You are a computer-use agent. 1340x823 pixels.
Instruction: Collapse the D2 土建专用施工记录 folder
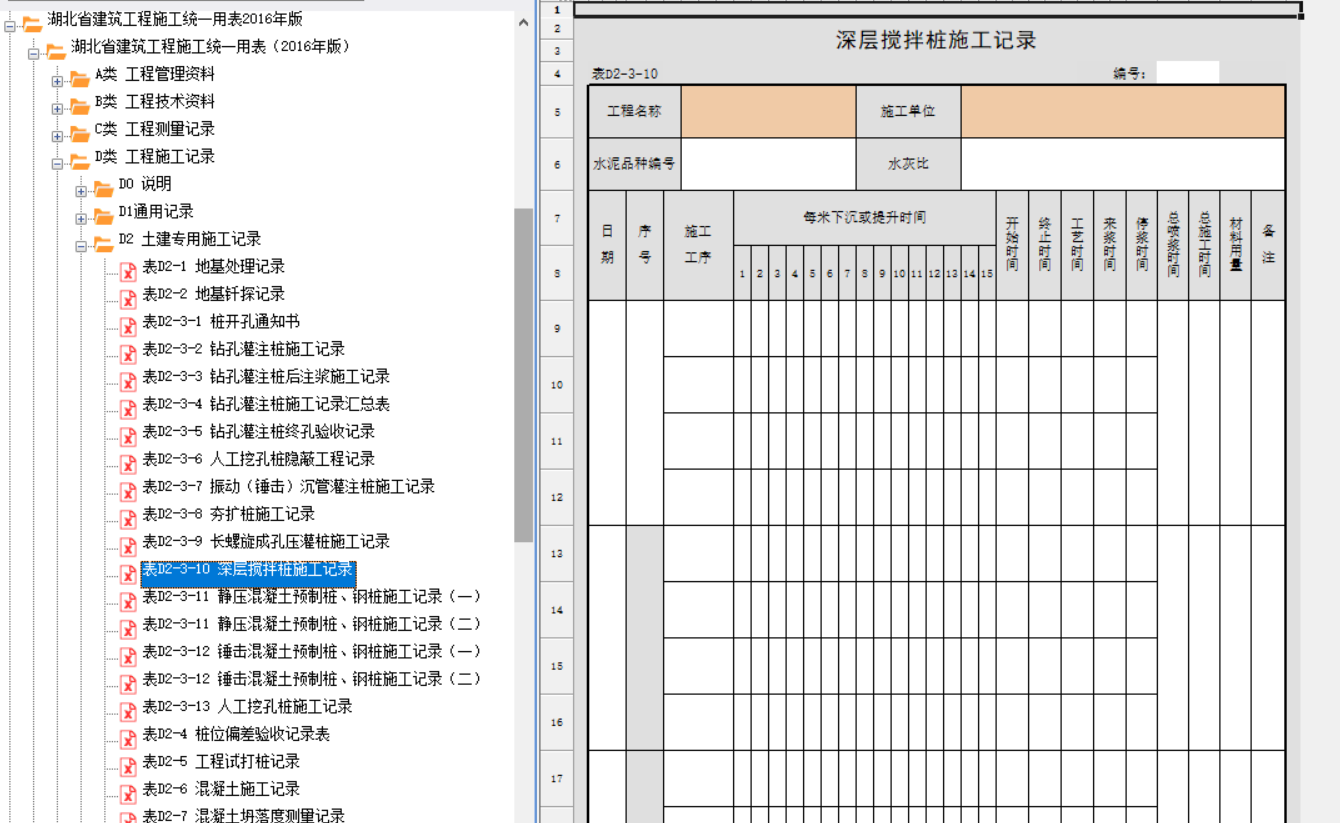(81, 246)
